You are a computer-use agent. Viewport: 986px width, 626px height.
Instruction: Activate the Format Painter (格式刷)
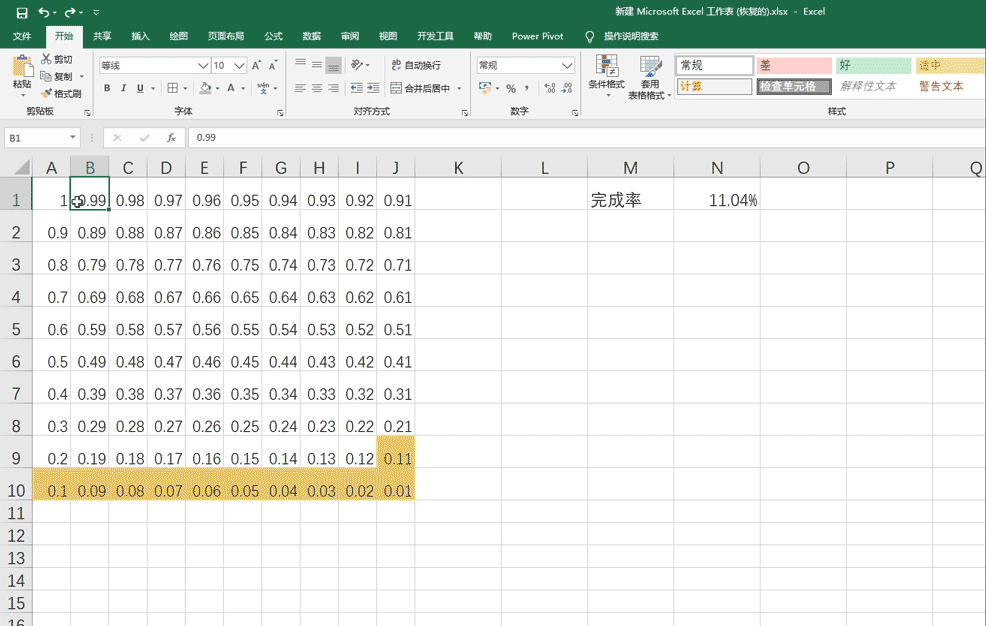pyautogui.click(x=61, y=94)
